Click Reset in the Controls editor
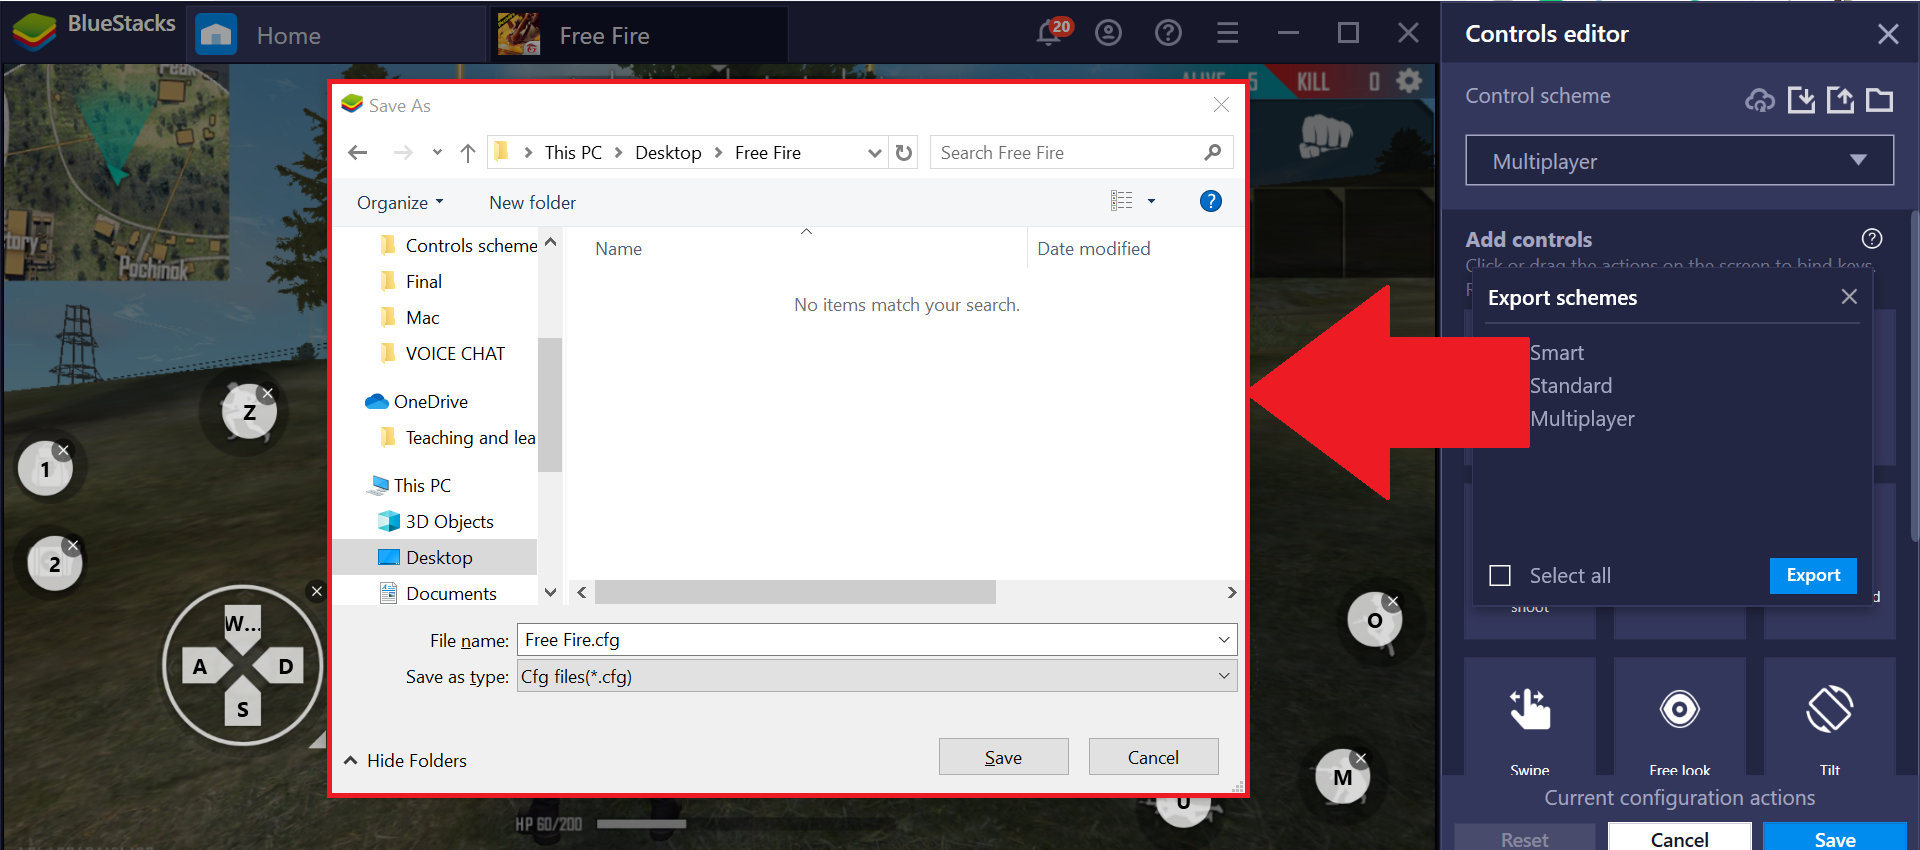1920x850 pixels. point(1524,839)
